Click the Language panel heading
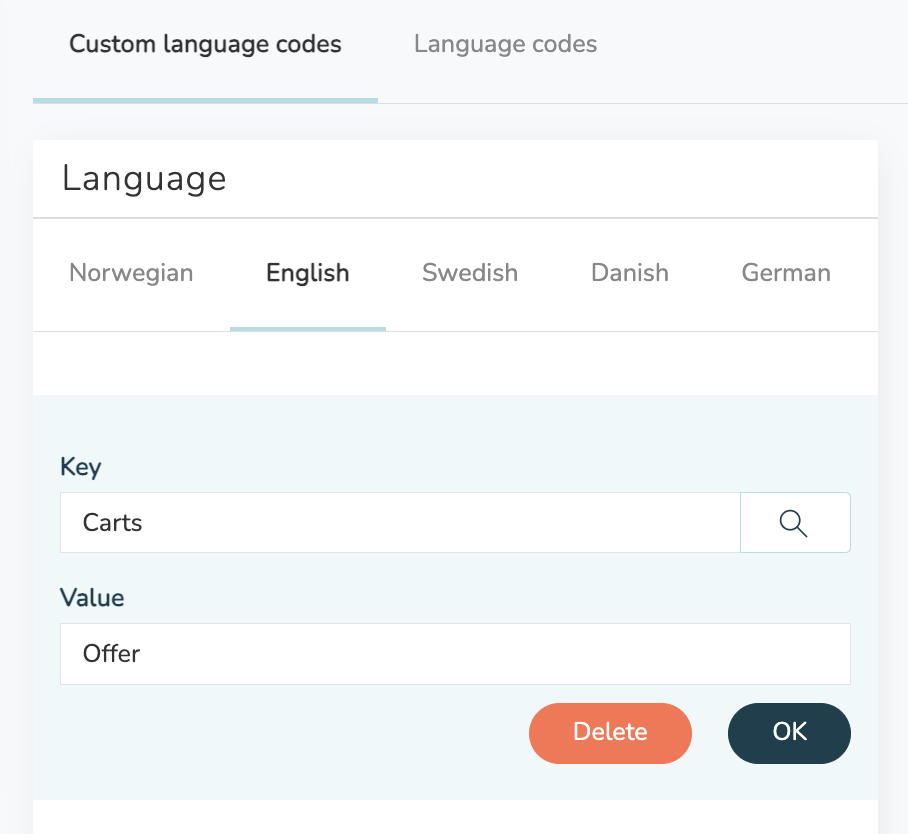 [x=144, y=178]
